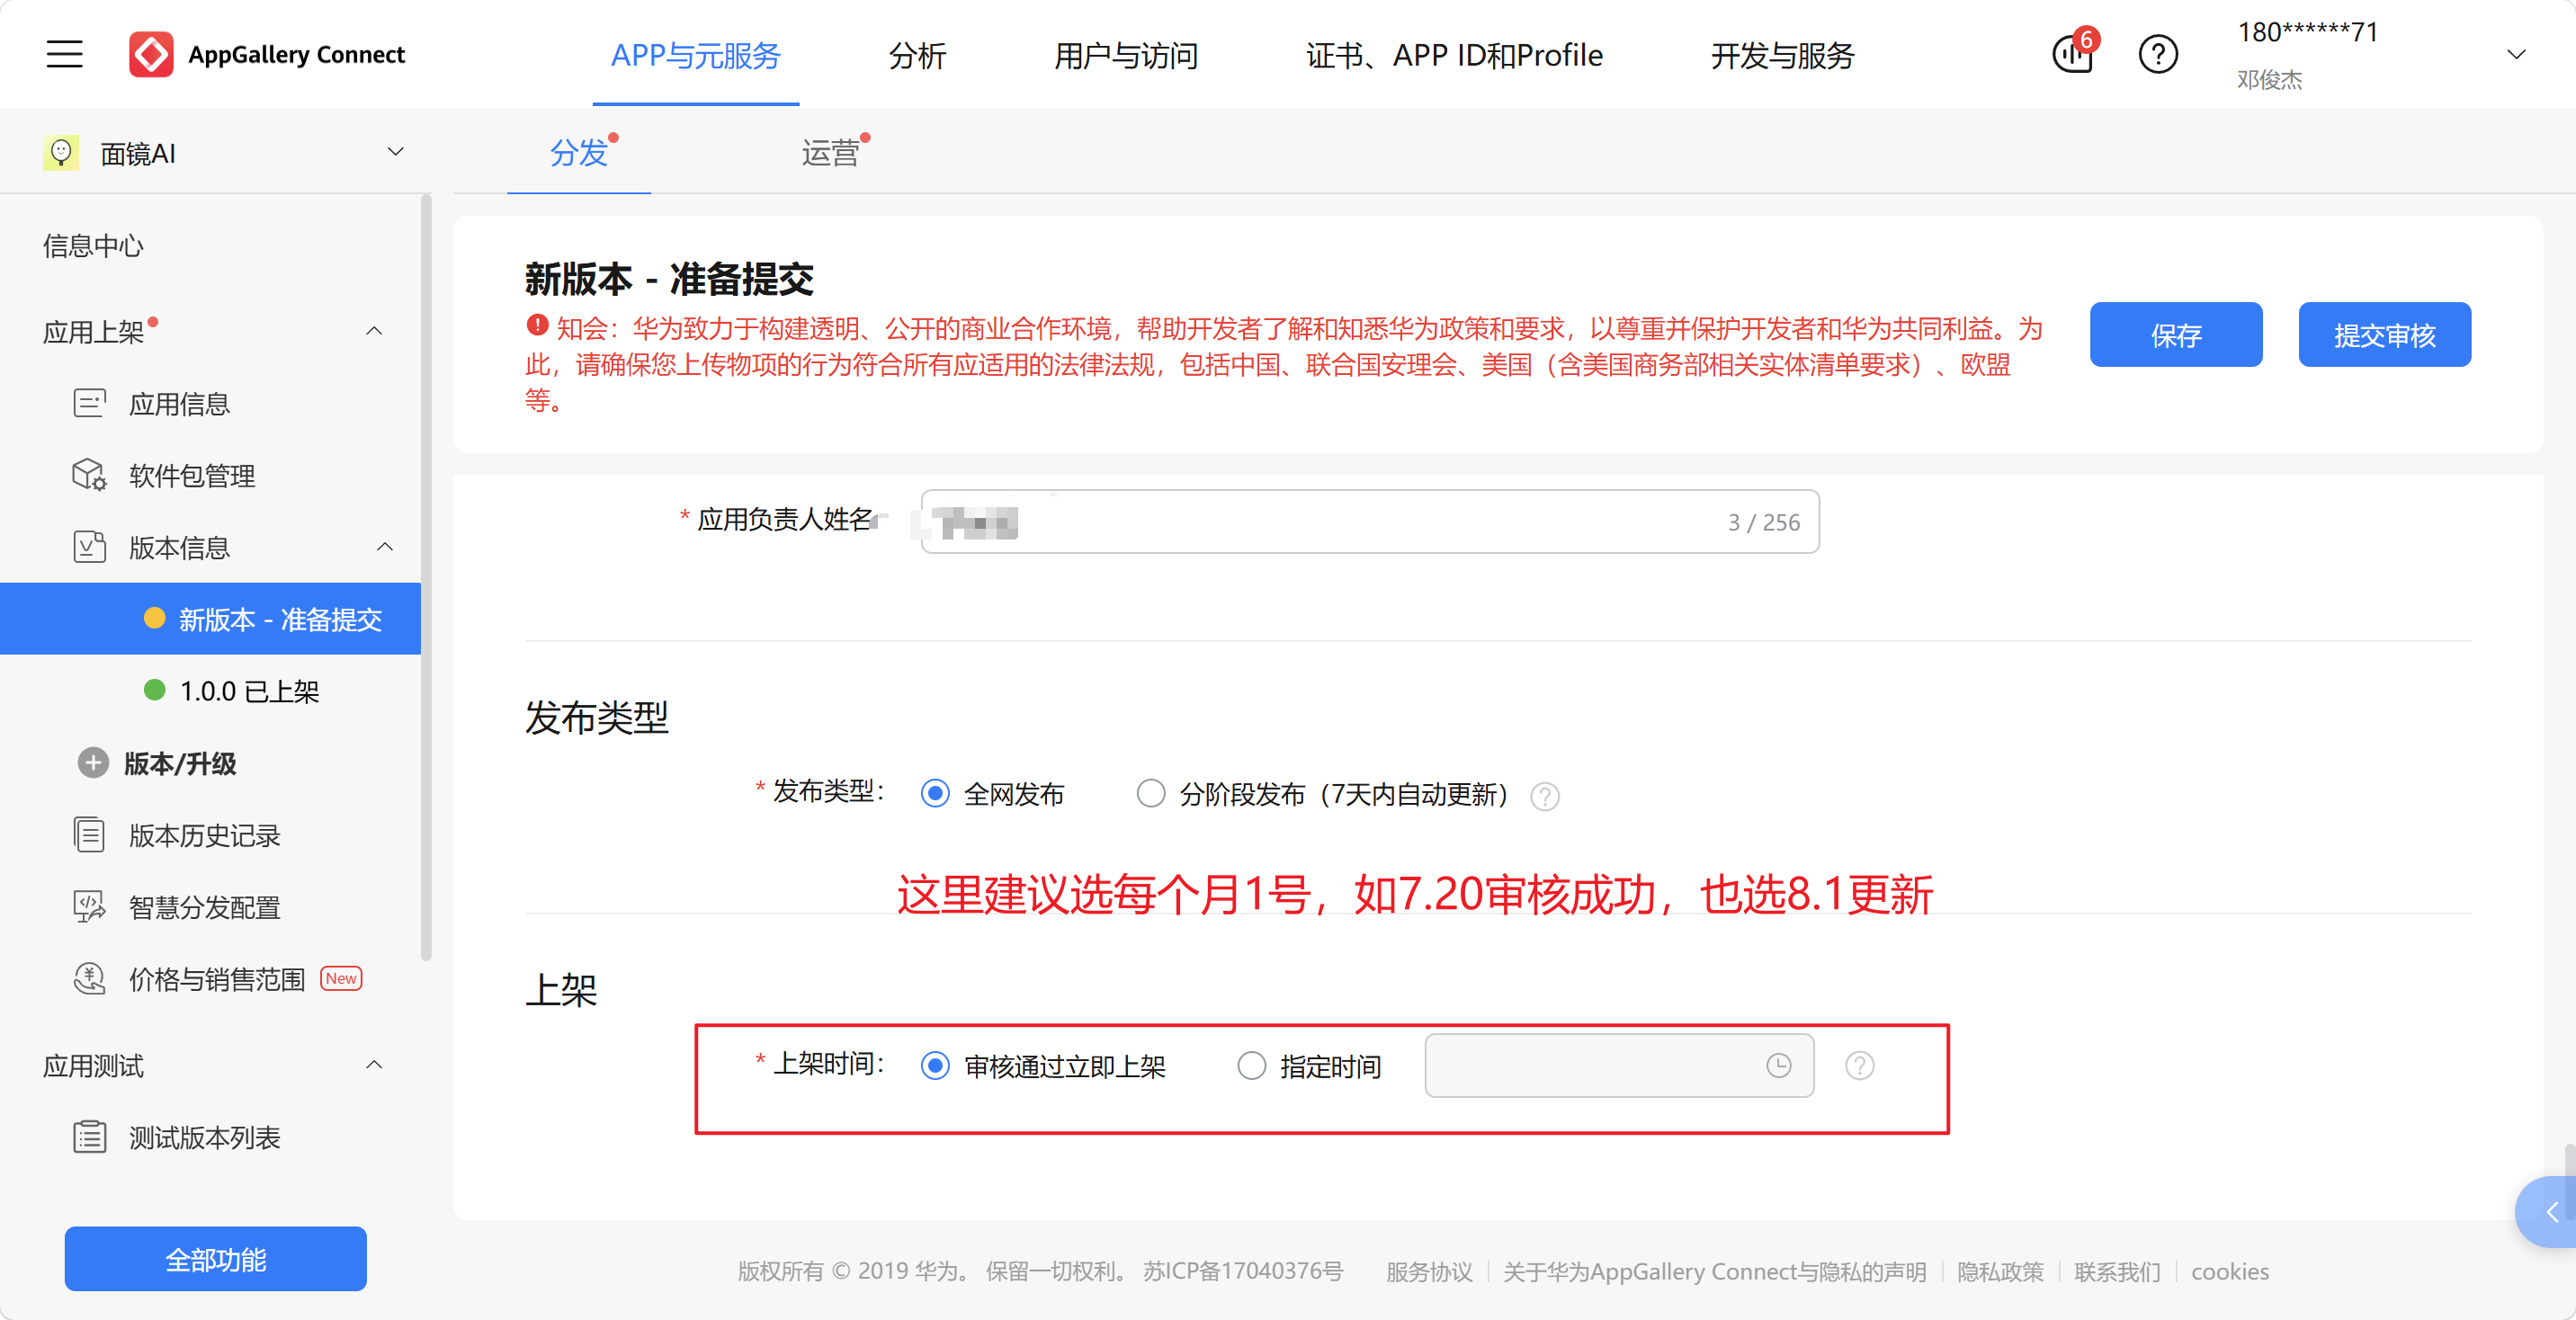Click the 应用信息 sidebar icon
Screen dimensions: 2576x1320
[90, 403]
